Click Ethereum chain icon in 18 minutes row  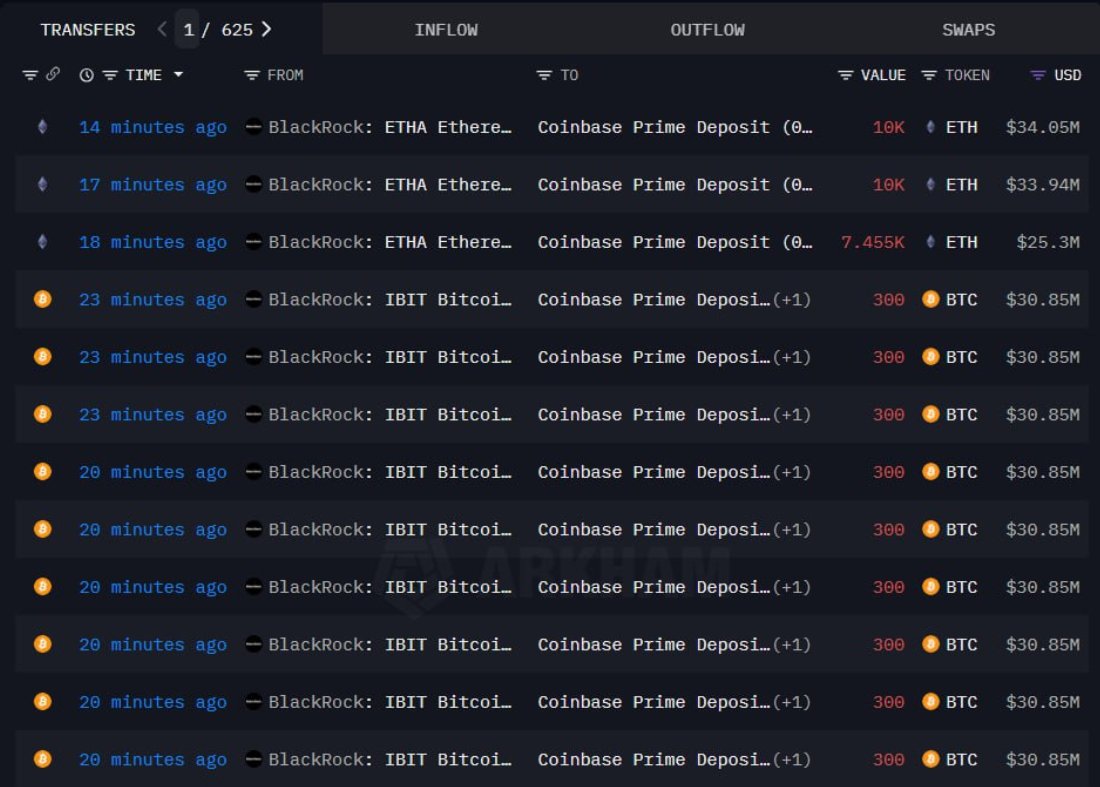pos(43,242)
